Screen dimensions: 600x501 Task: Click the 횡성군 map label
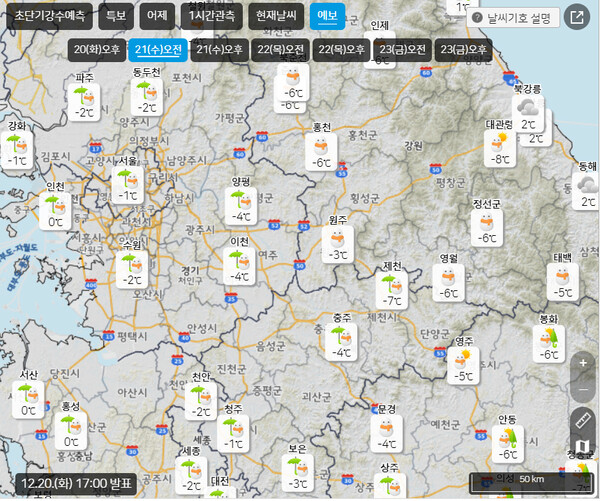365,198
